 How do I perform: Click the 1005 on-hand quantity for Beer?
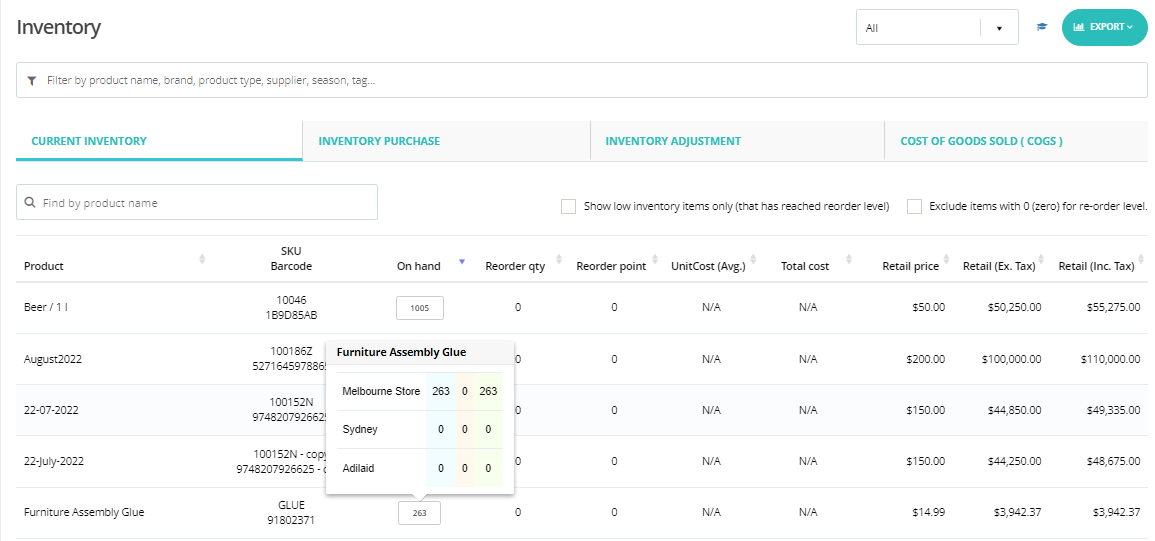click(420, 308)
